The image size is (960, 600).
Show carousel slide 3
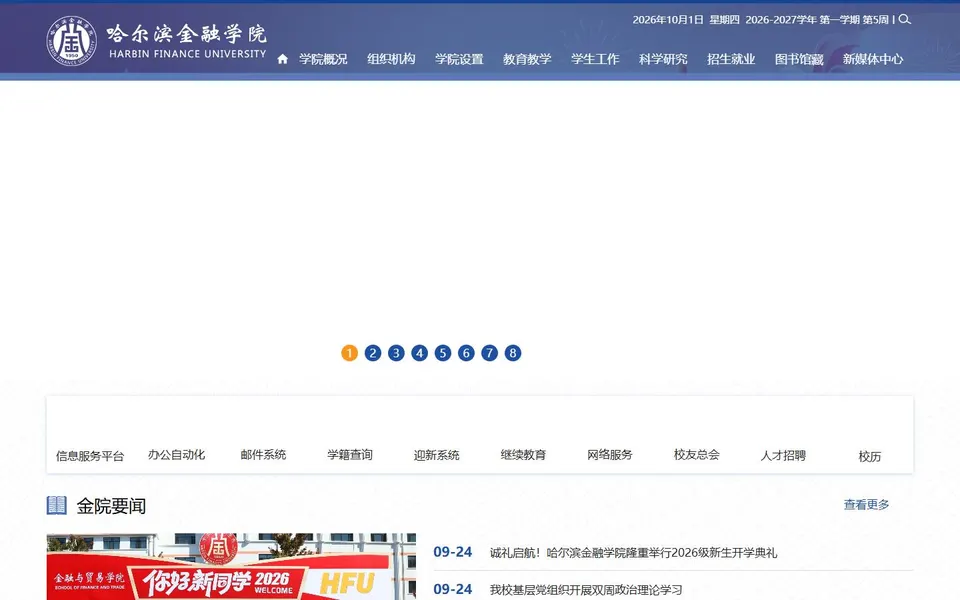396,353
